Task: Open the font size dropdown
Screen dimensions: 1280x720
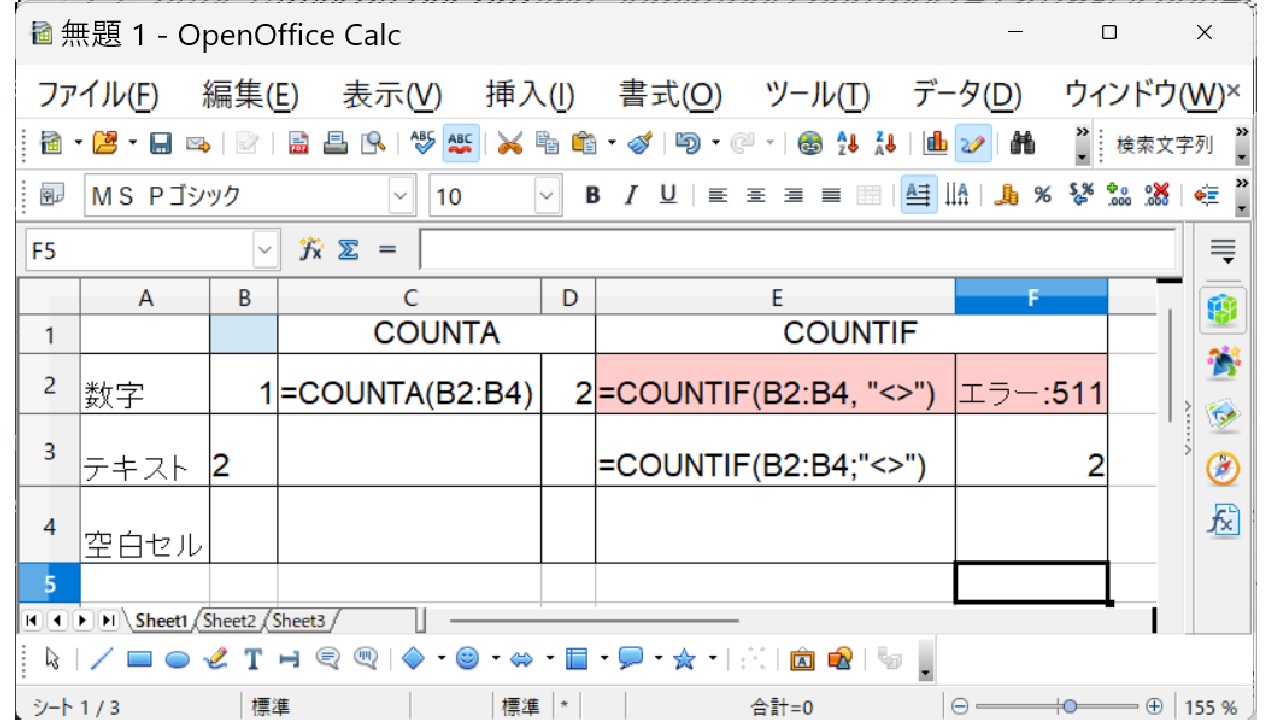Action: pyautogui.click(x=548, y=195)
